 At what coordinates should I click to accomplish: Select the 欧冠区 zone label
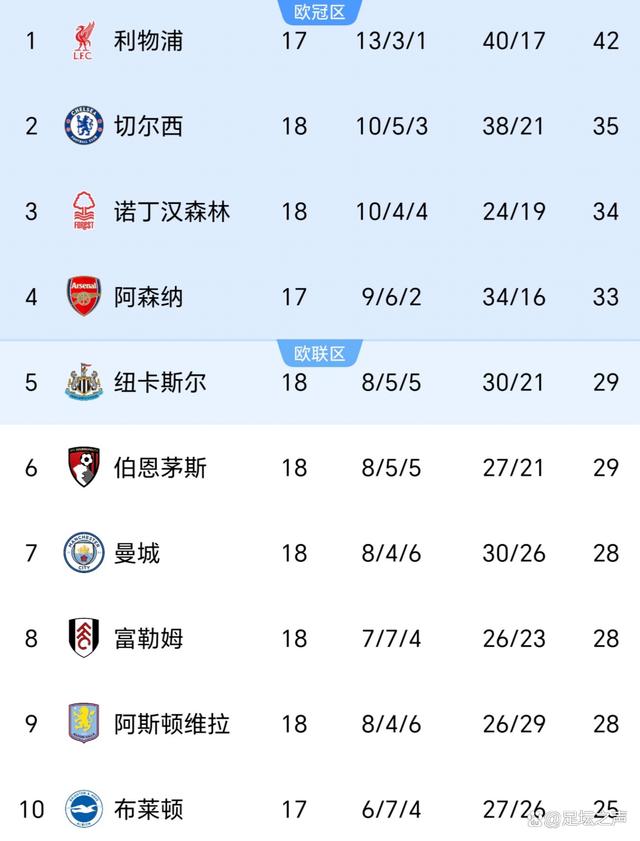[320, 12]
